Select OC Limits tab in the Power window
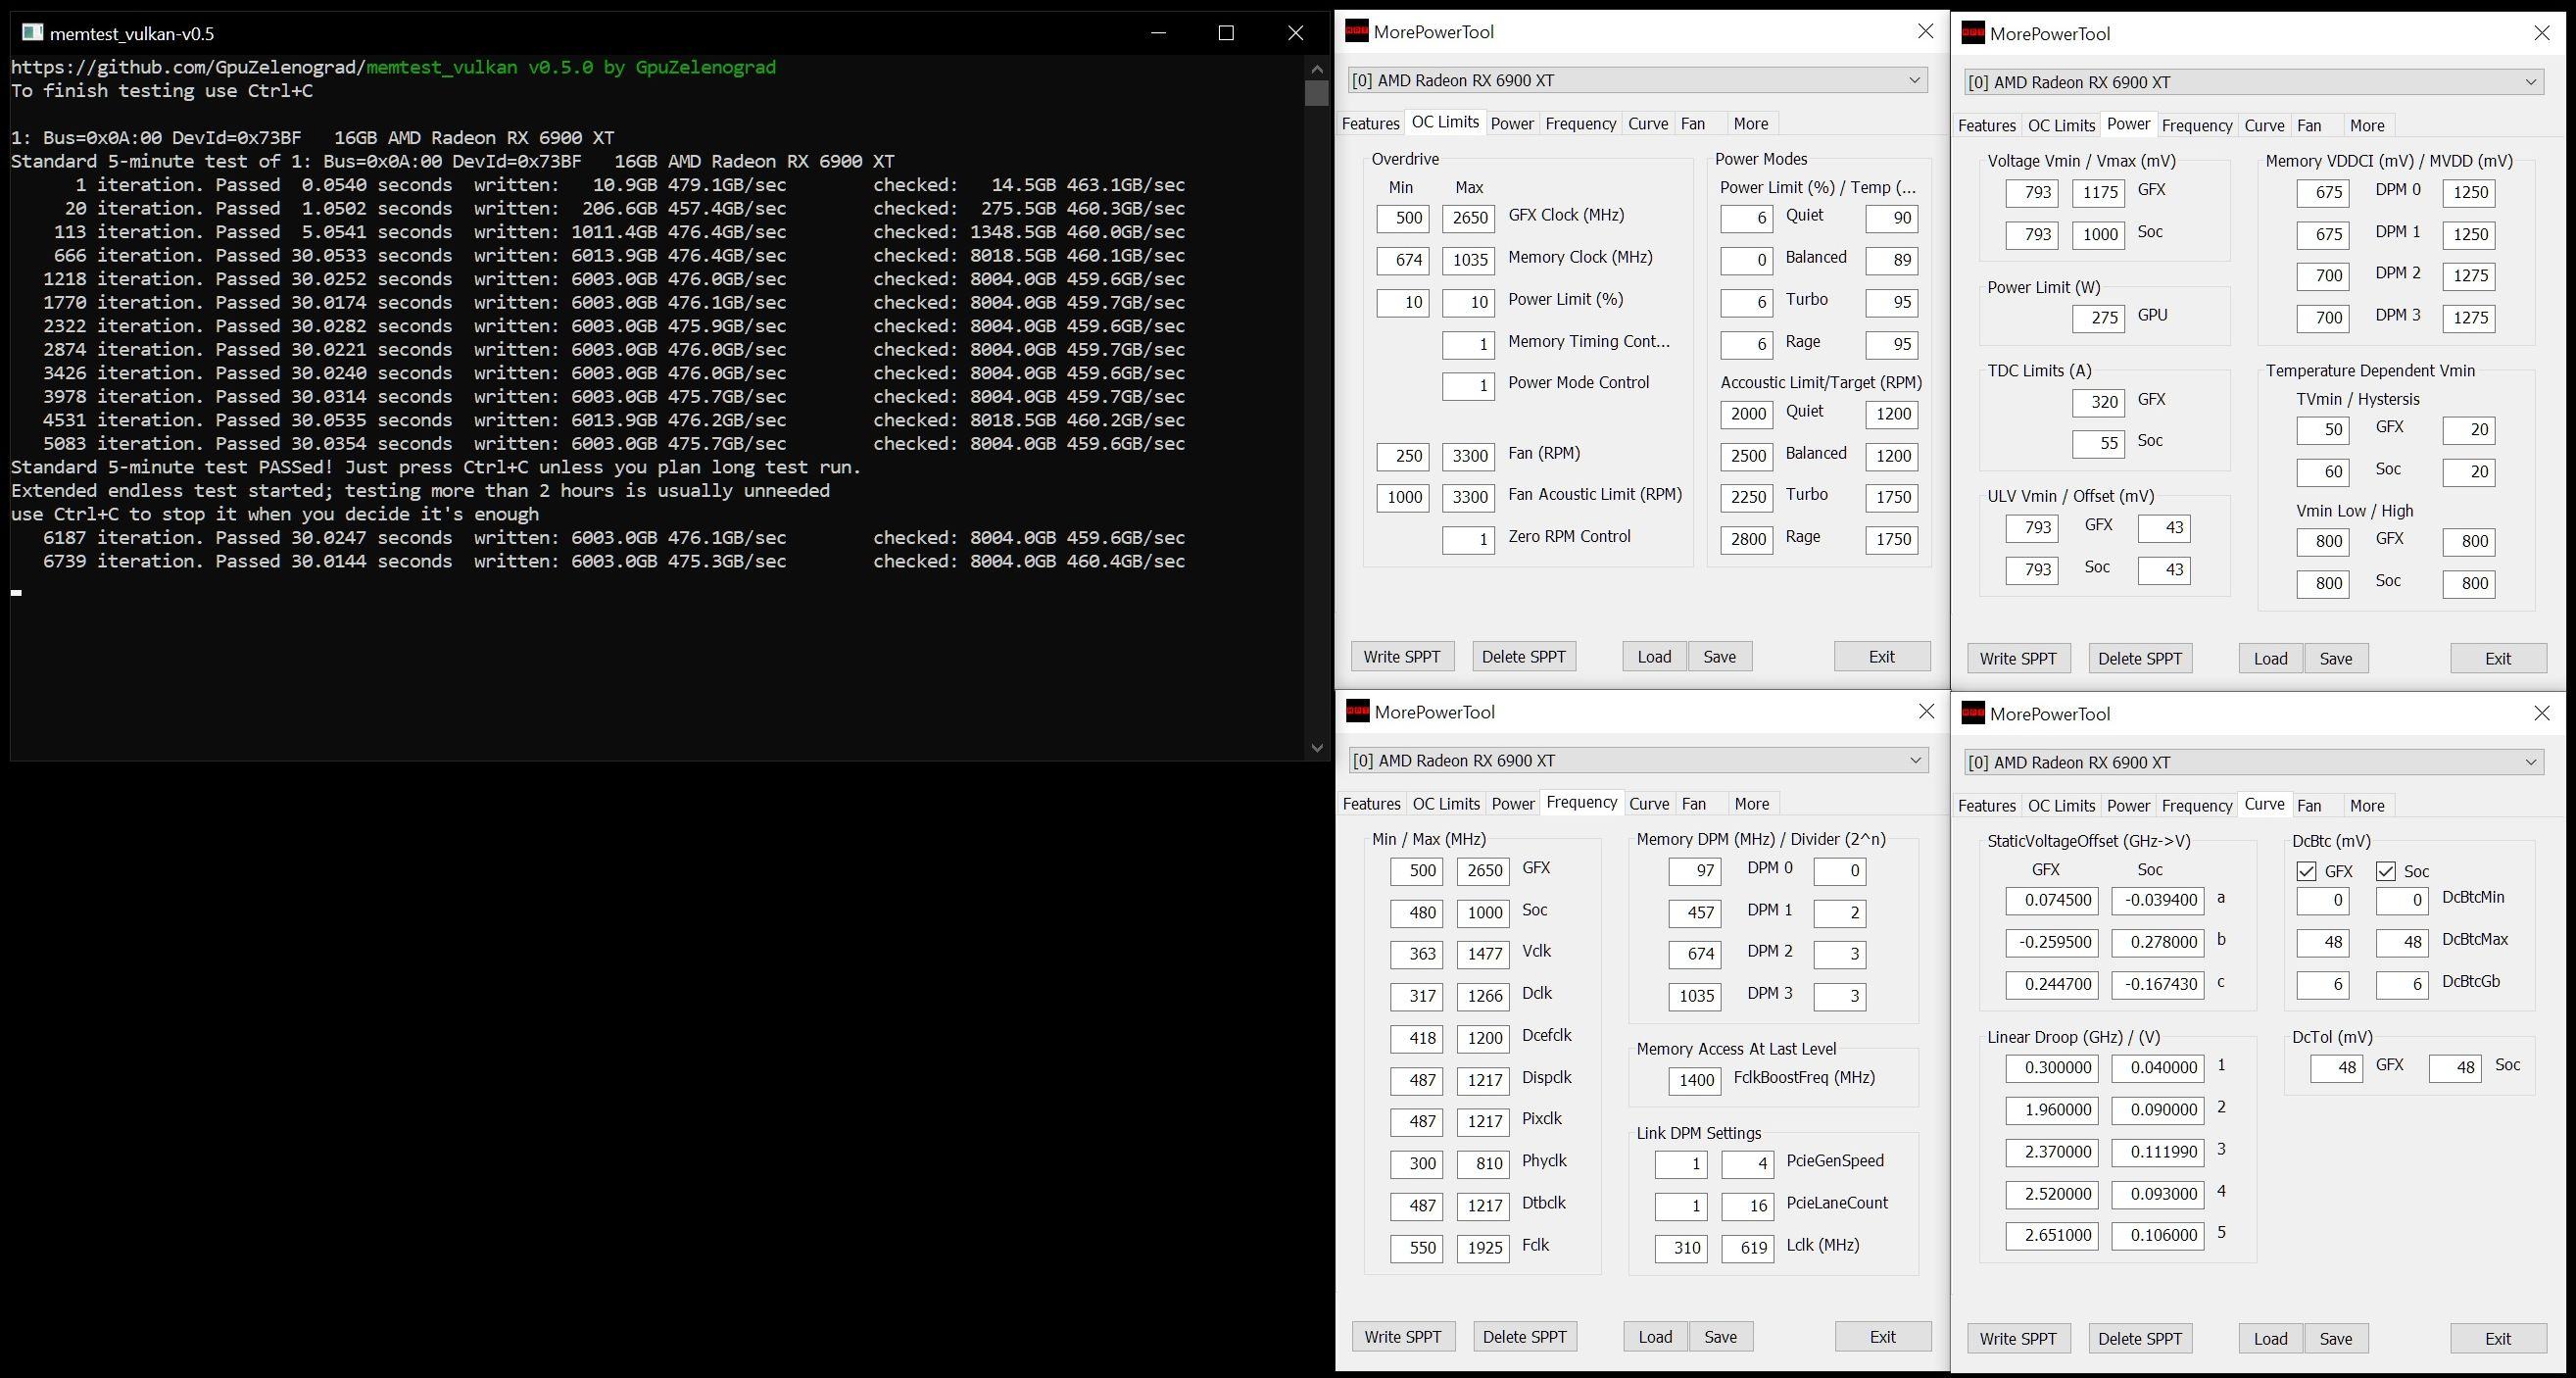The height and width of the screenshot is (1378, 2576). (x=2061, y=126)
